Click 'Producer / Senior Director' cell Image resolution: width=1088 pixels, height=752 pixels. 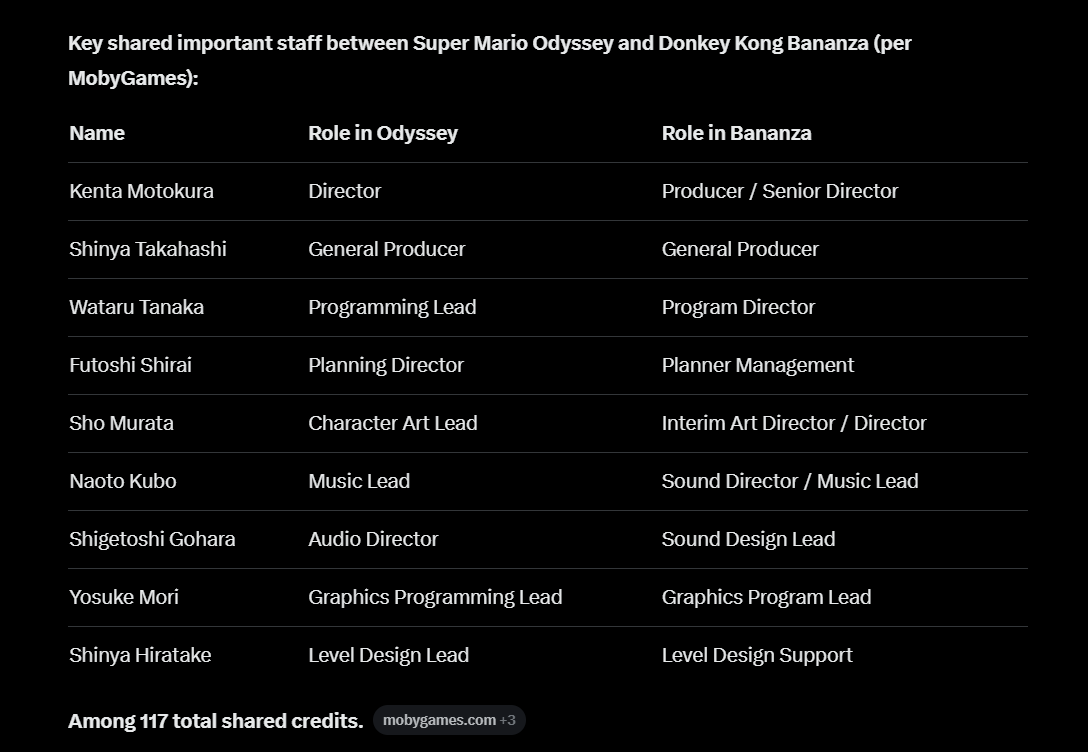coord(780,191)
